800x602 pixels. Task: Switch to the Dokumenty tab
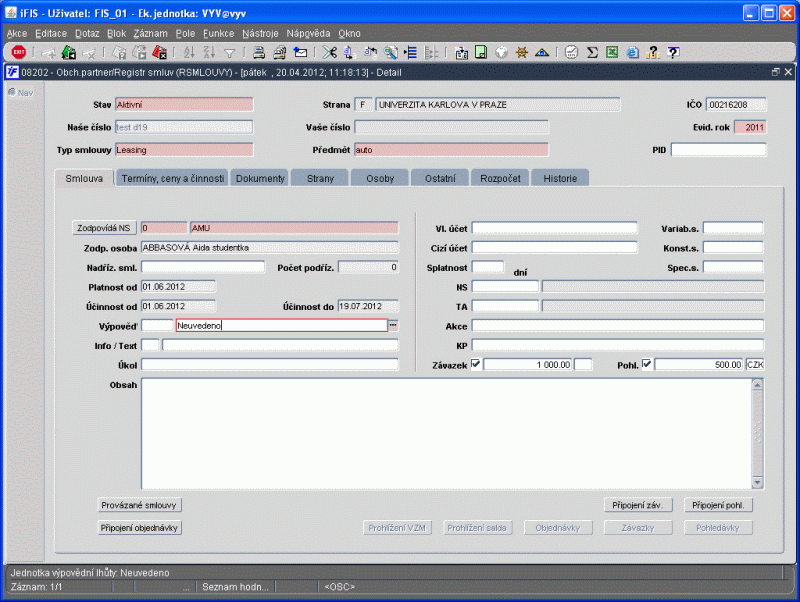click(x=260, y=179)
